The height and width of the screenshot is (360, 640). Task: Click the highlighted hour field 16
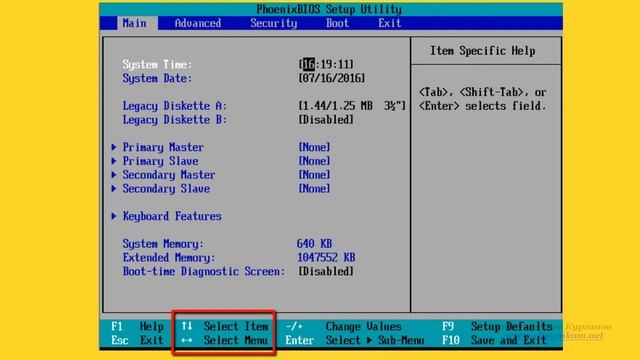[x=309, y=64]
